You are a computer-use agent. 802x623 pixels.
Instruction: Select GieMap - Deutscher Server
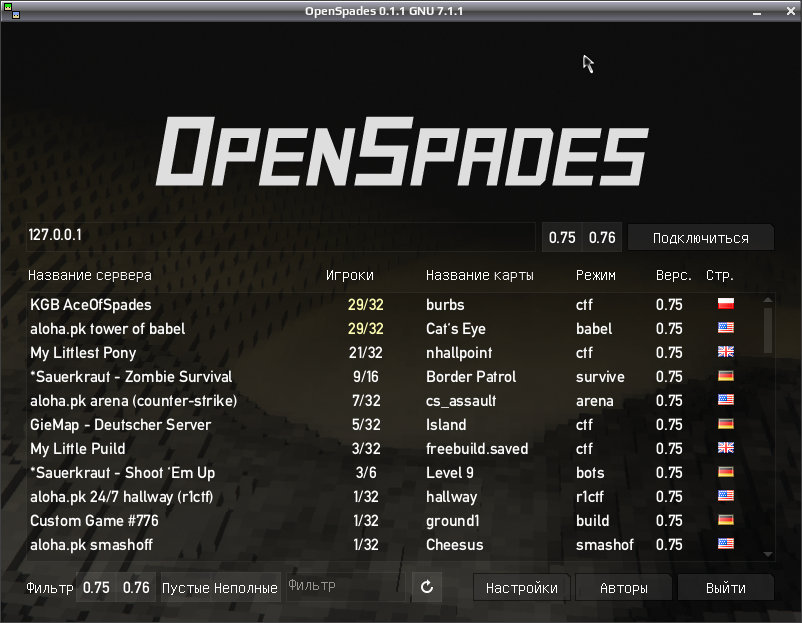[x=394, y=425]
